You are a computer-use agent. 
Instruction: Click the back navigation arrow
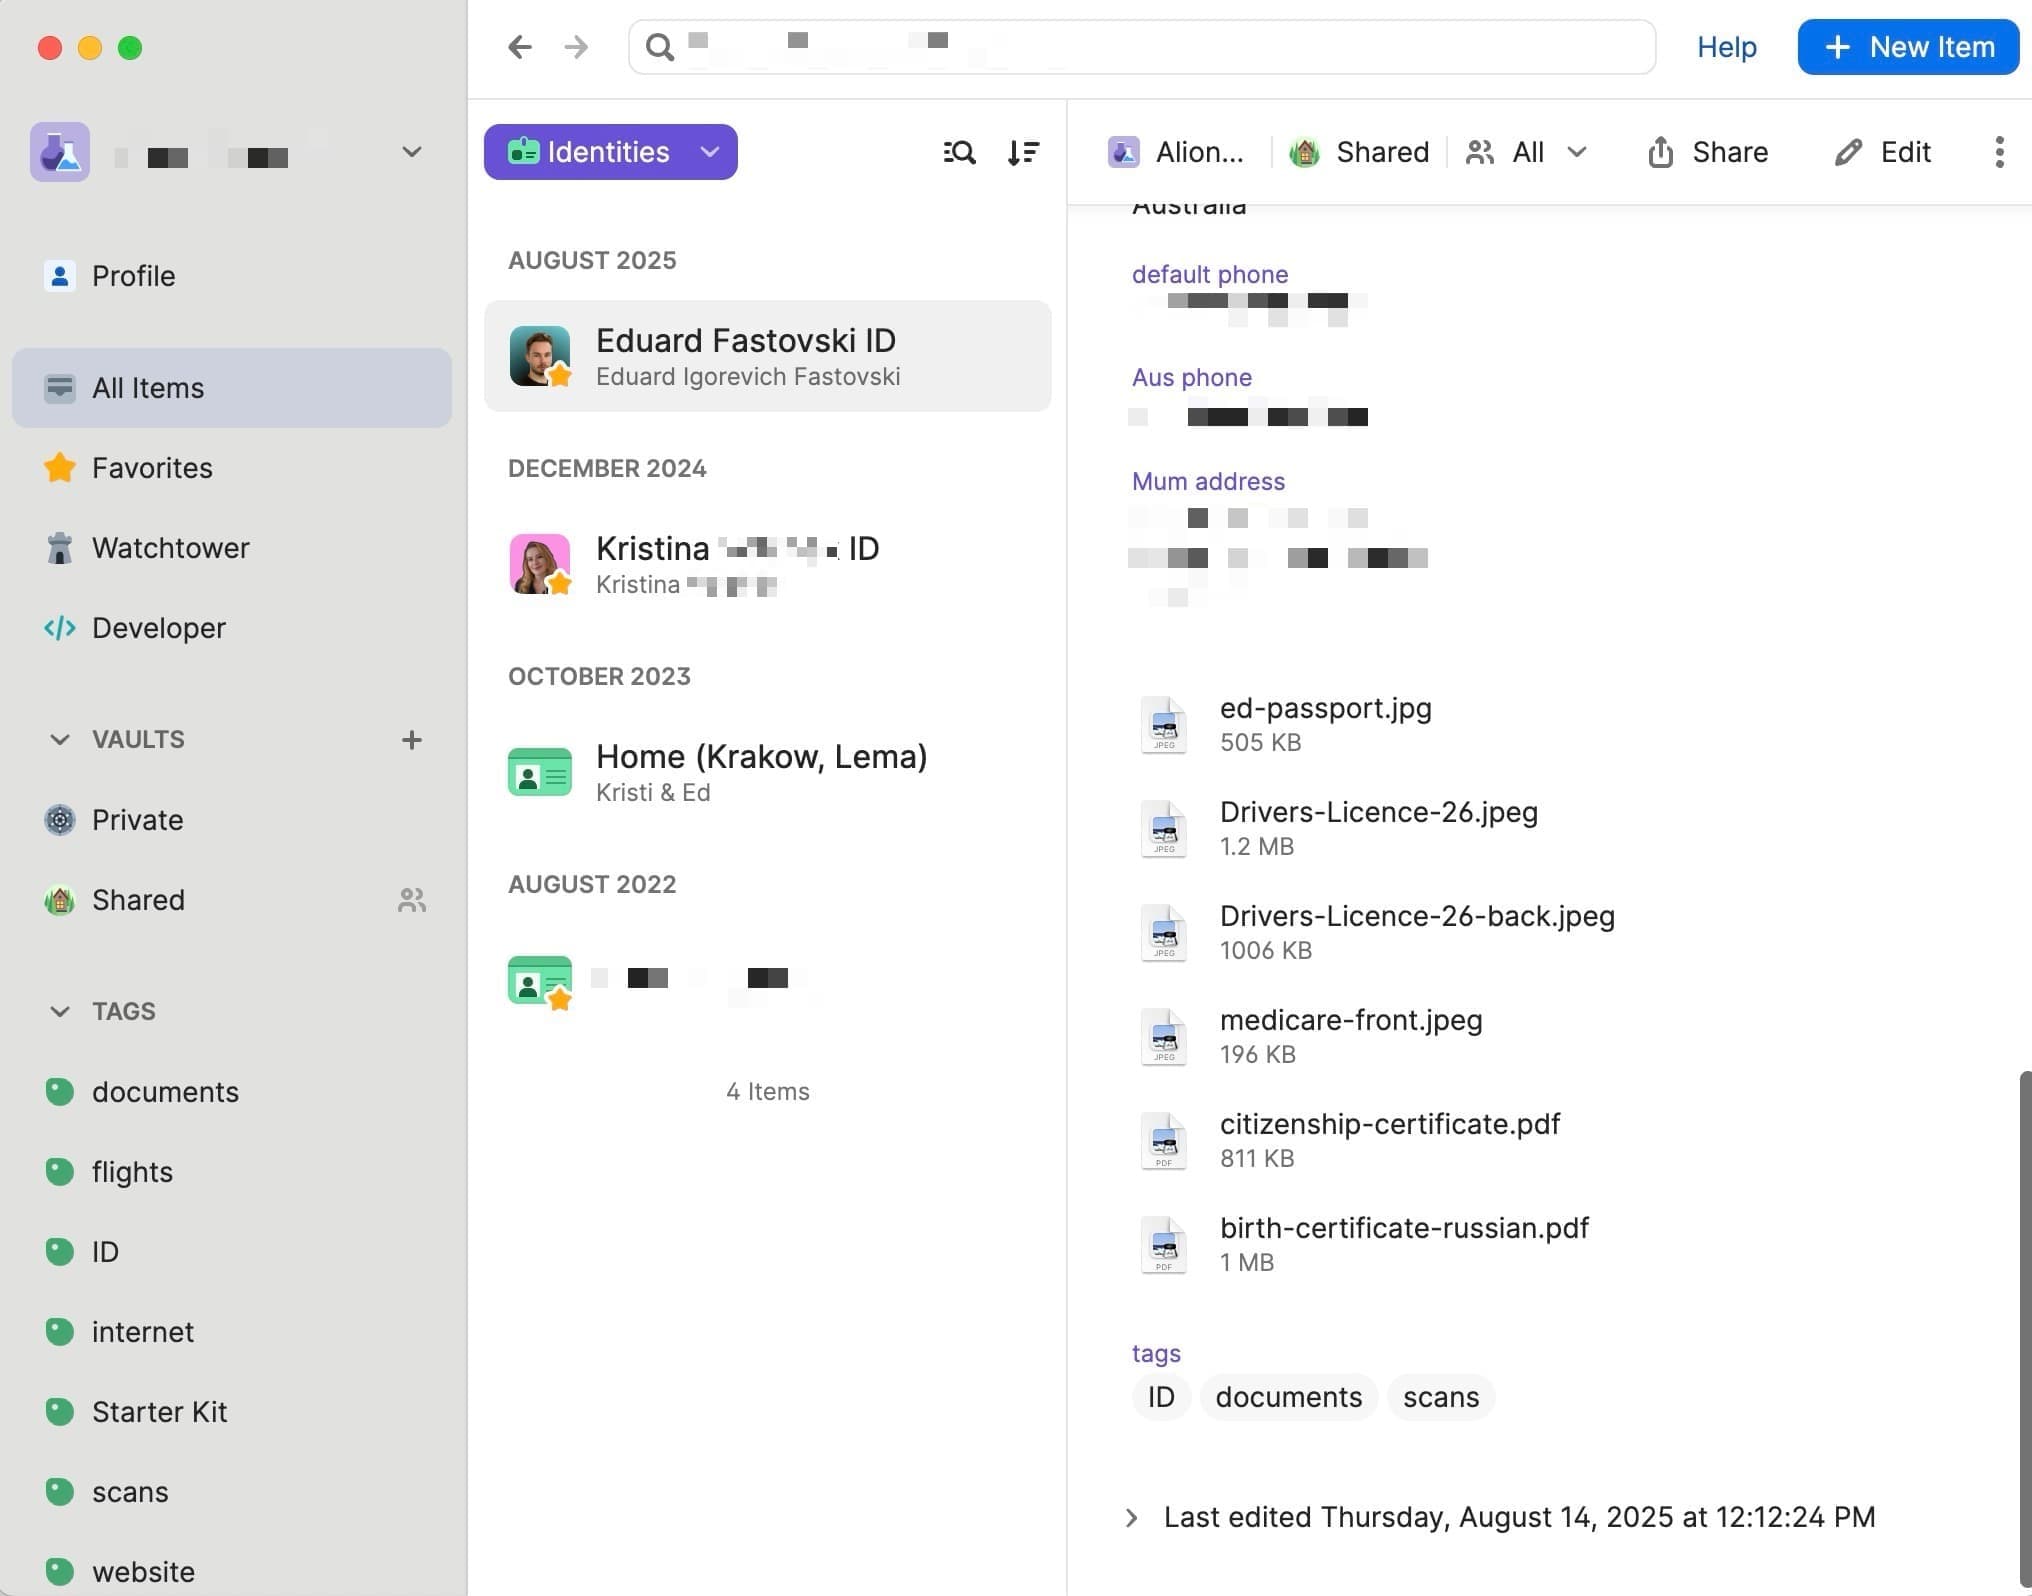(x=519, y=47)
